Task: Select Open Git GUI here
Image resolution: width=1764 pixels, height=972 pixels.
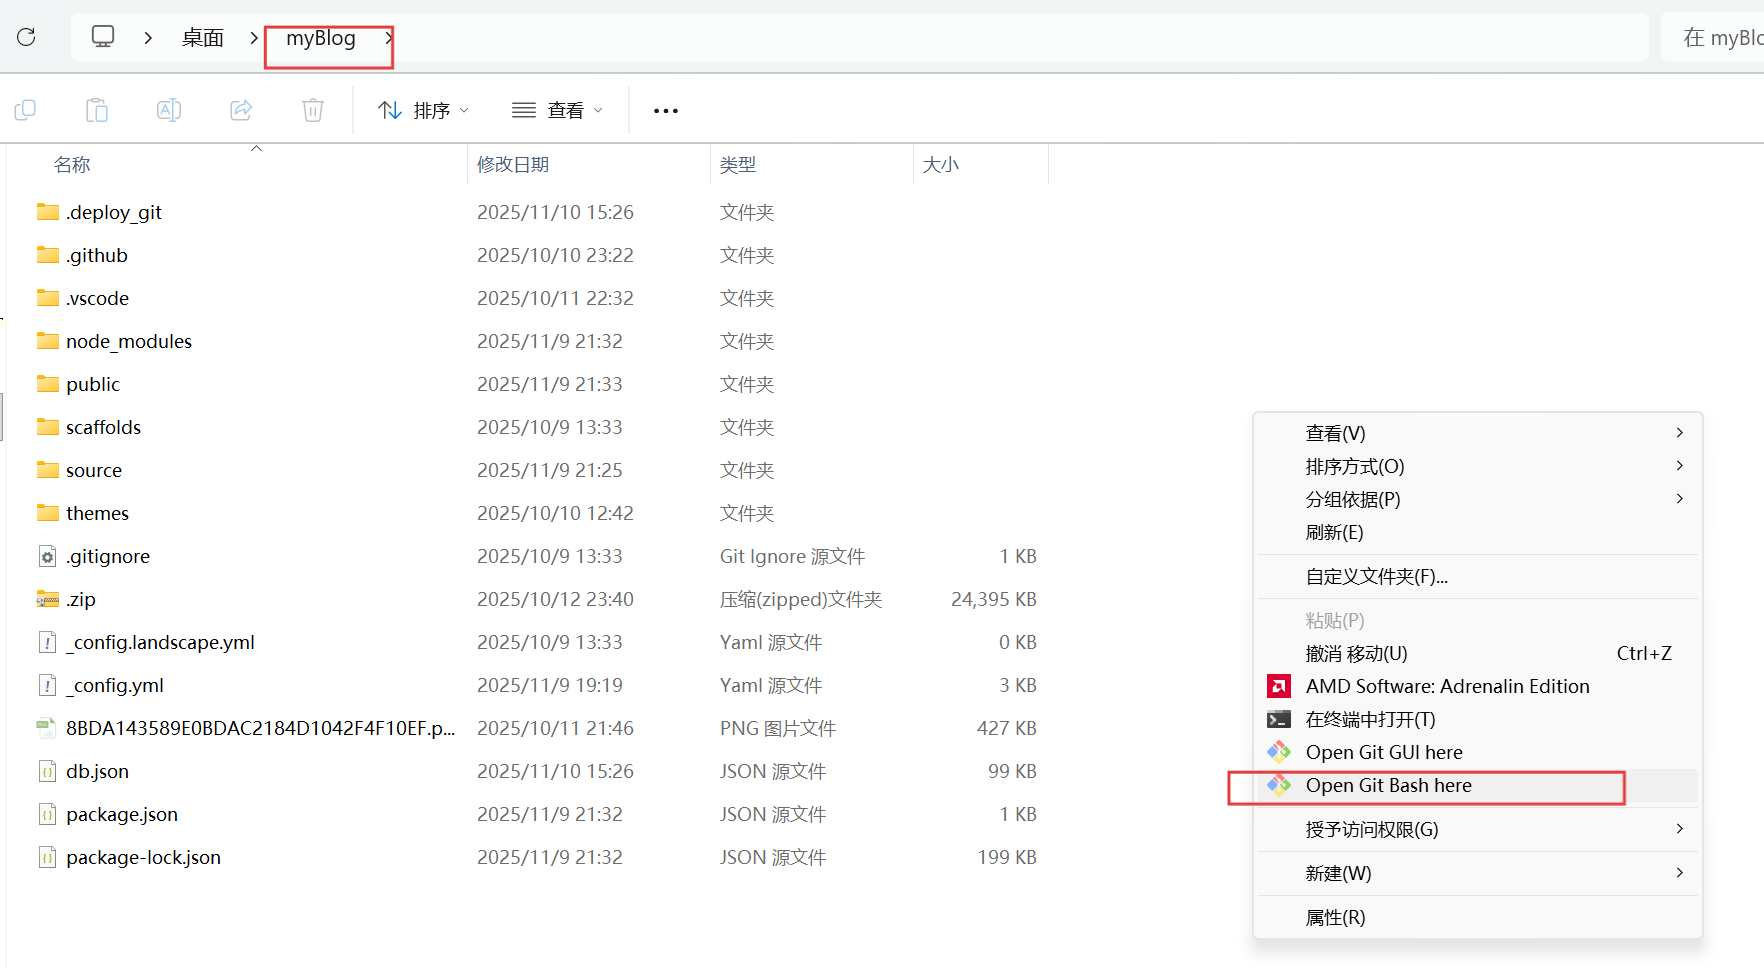Action: [1383, 753]
